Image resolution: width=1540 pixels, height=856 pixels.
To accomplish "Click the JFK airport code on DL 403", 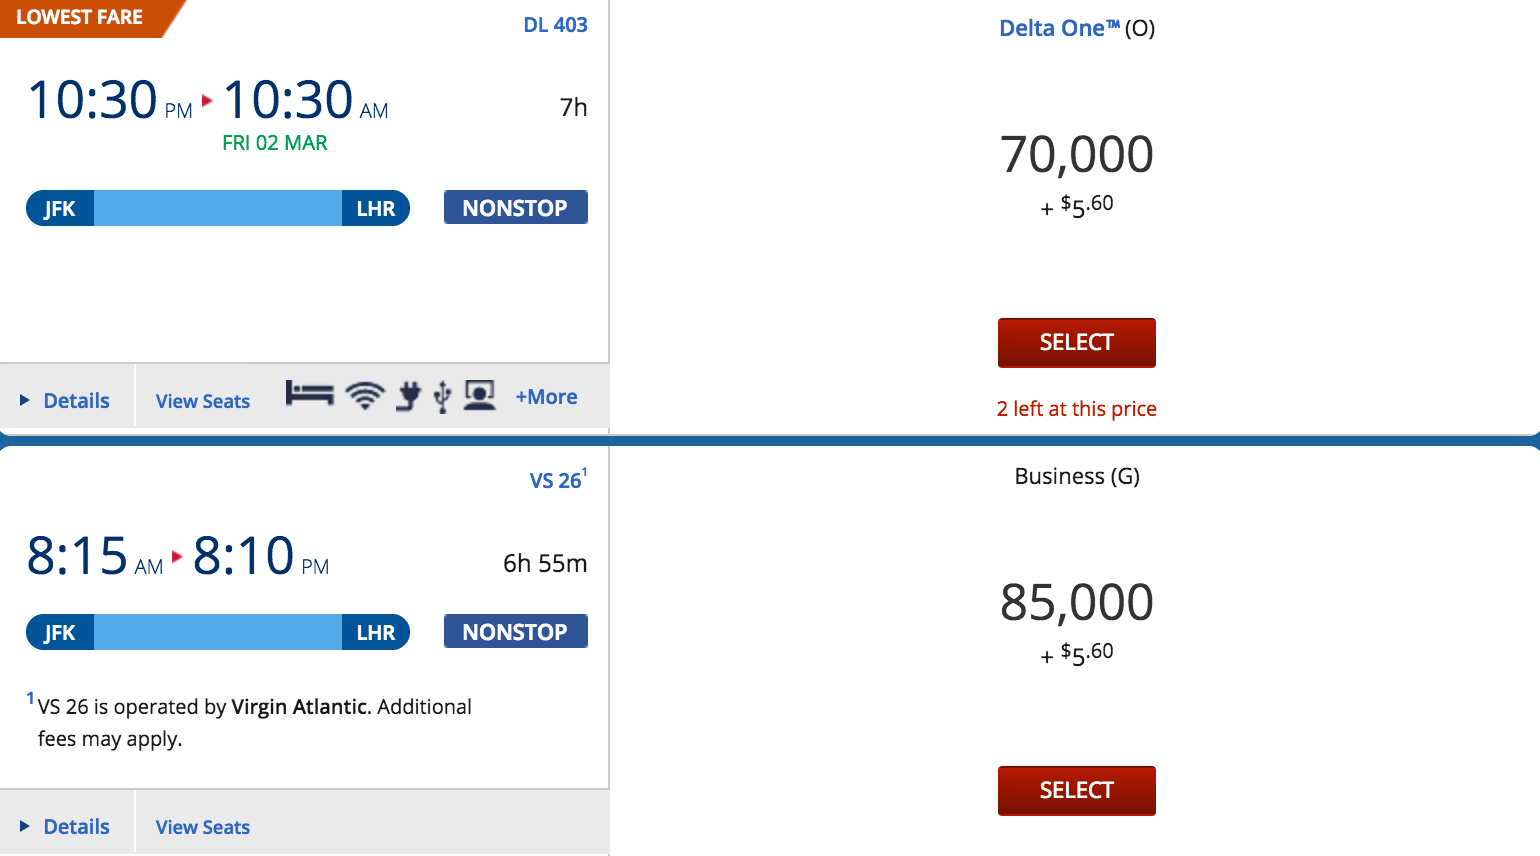I will tap(60, 209).
